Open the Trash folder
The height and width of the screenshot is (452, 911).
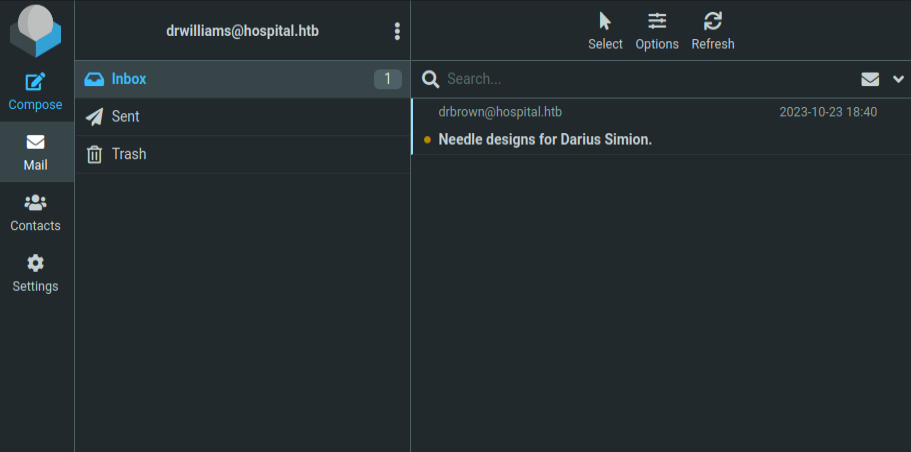[128, 154]
